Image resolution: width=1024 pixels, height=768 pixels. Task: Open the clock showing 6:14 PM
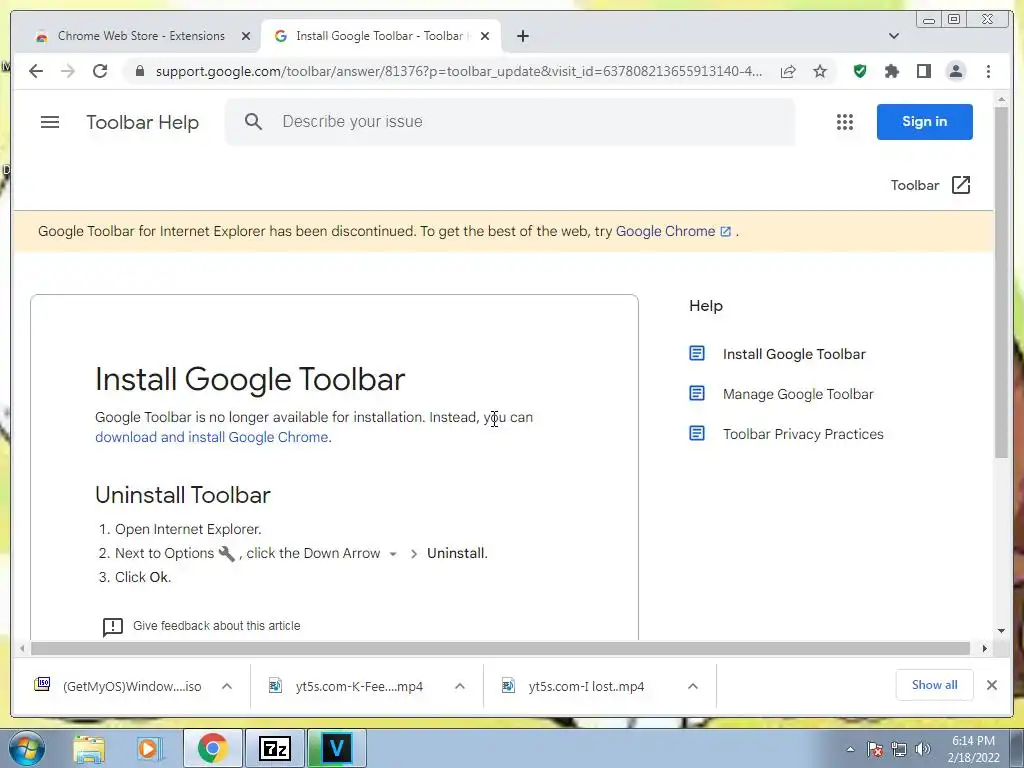coord(973,749)
